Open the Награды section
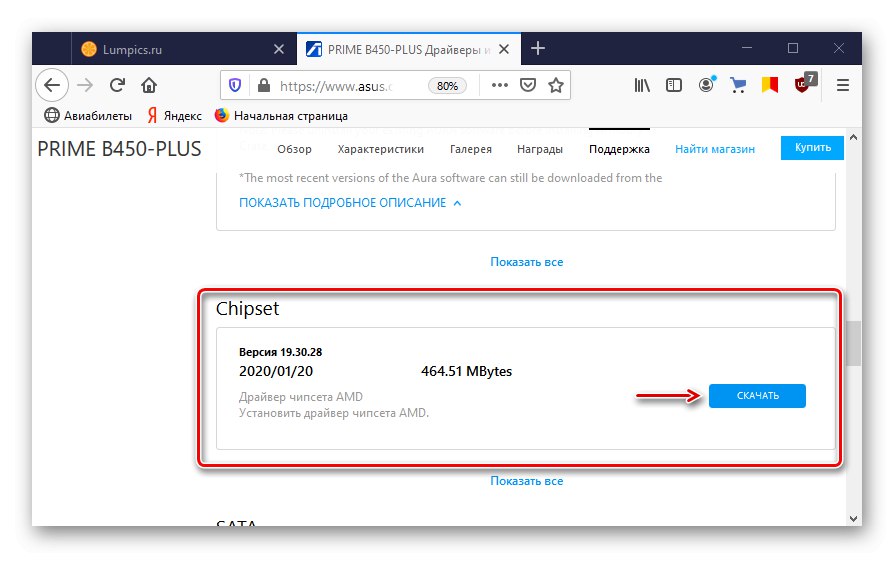The image size is (894, 569). [x=539, y=149]
